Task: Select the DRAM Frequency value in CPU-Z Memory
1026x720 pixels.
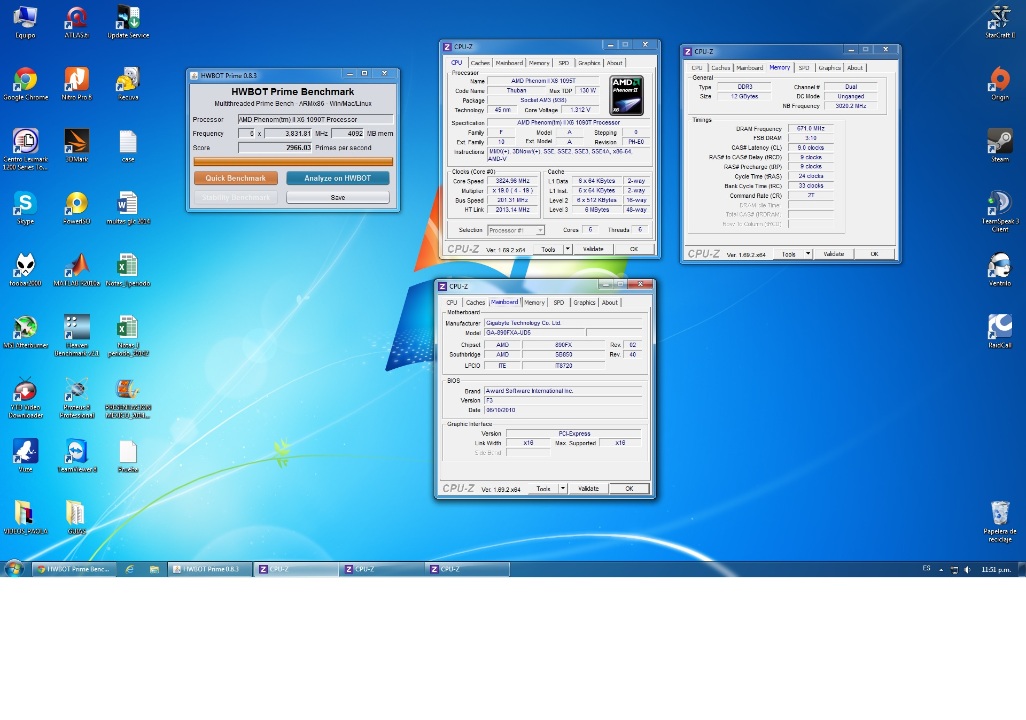Action: coord(810,129)
